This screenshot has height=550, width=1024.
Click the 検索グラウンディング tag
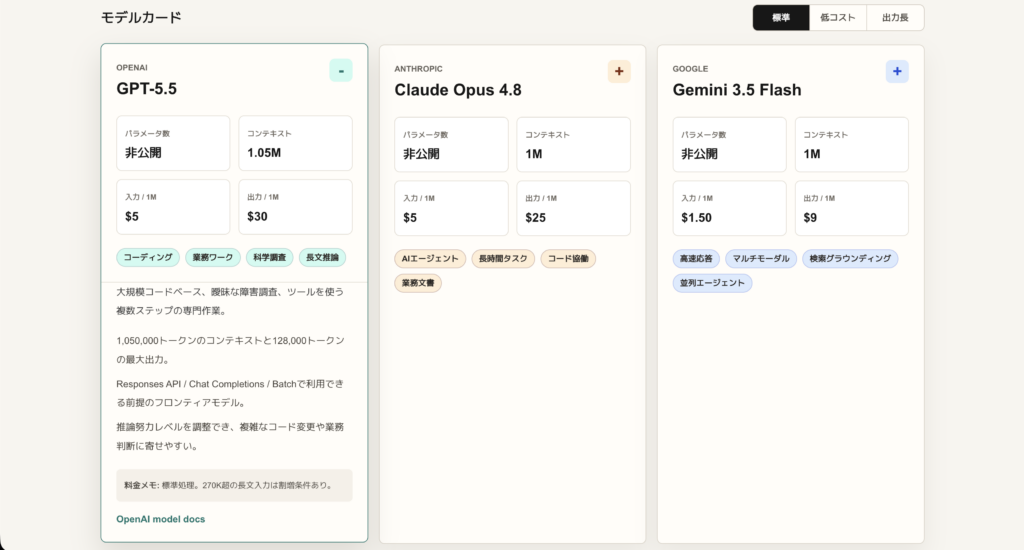click(850, 259)
